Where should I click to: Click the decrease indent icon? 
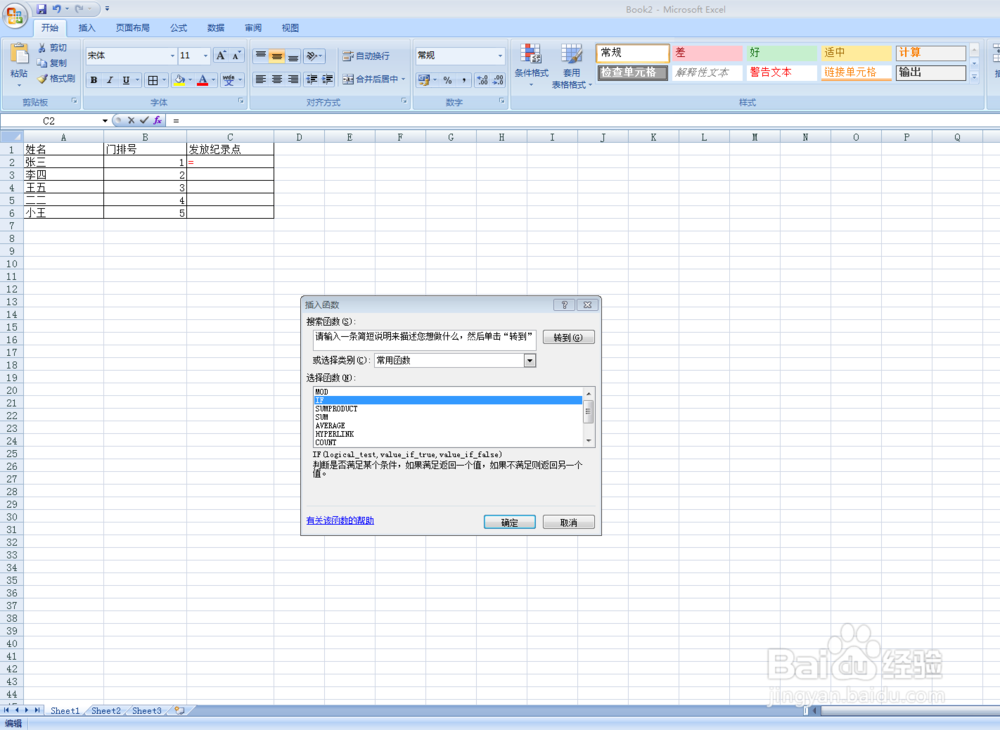click(x=312, y=79)
